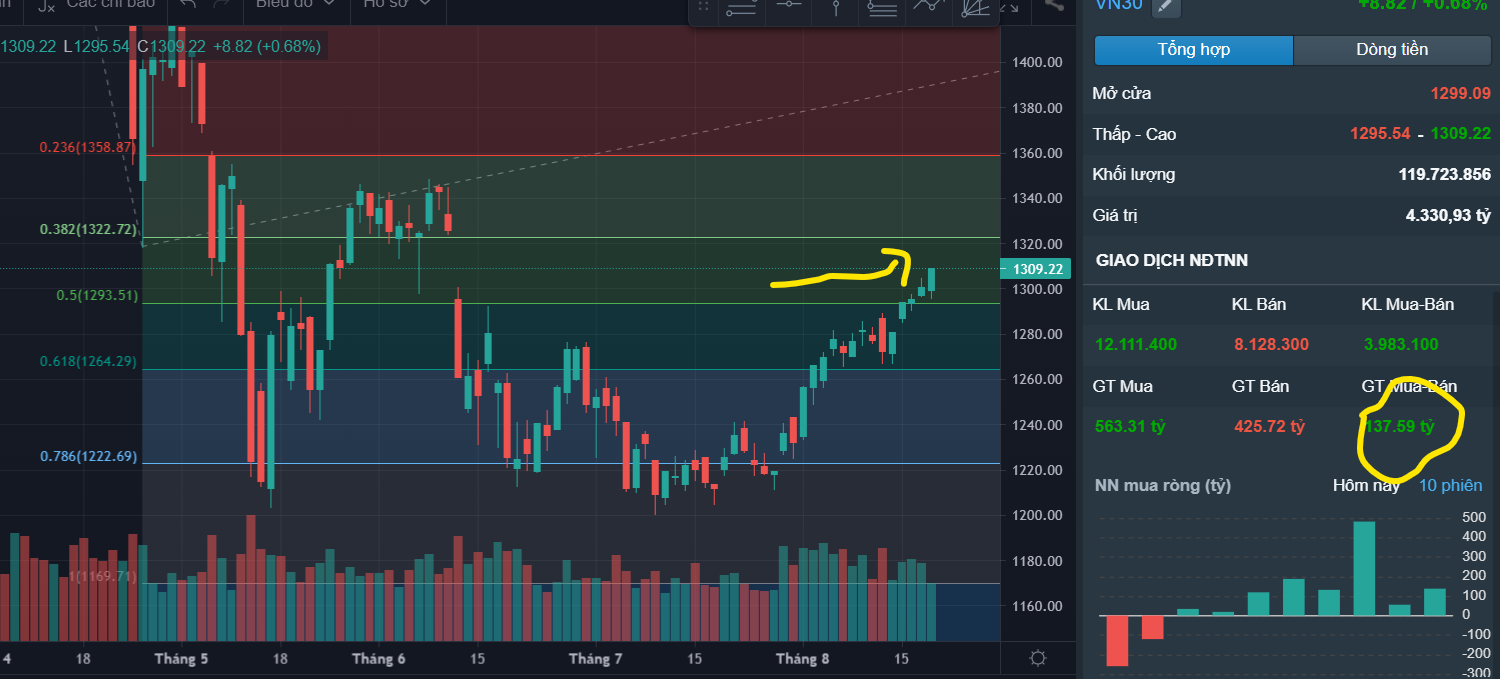Click the 0.618(1264.29) Fibonacci level label

coord(87,361)
